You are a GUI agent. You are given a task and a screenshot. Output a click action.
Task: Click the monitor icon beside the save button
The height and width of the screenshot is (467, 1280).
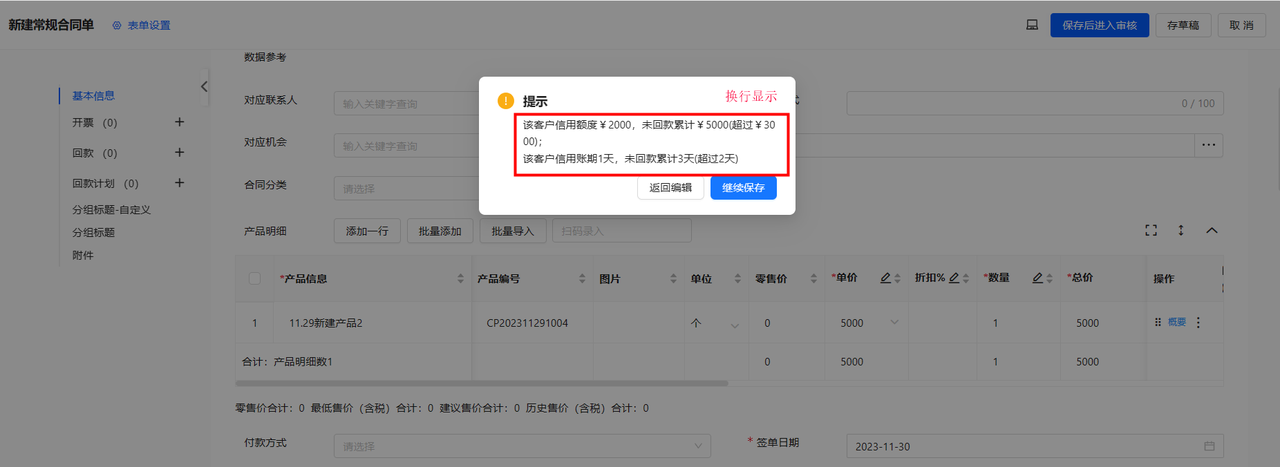point(1032,25)
